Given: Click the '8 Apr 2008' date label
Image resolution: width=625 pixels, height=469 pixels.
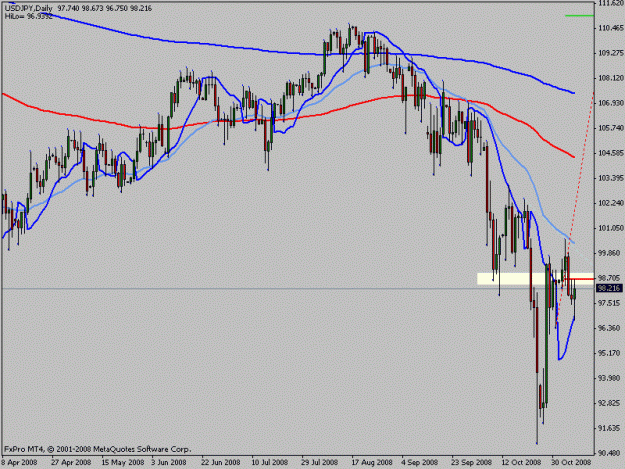Looking at the screenshot, I should coord(20,462).
